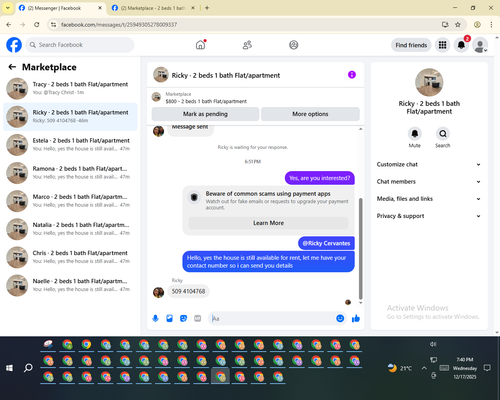500x400 pixels.
Task: Open the $800 Marketplace listing link
Action: coord(206,101)
